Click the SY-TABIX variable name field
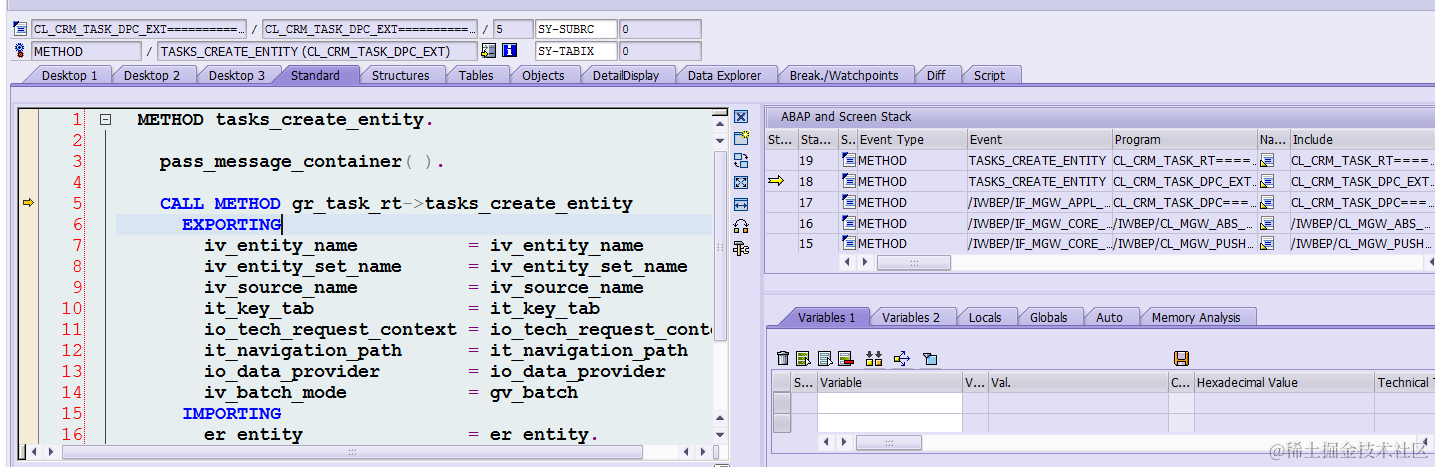The width and height of the screenshot is (1435, 467). [x=576, y=51]
